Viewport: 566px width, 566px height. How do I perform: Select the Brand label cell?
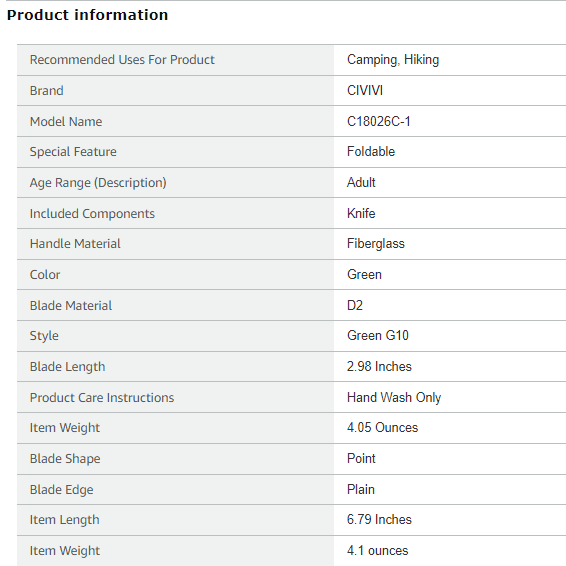coord(175,91)
